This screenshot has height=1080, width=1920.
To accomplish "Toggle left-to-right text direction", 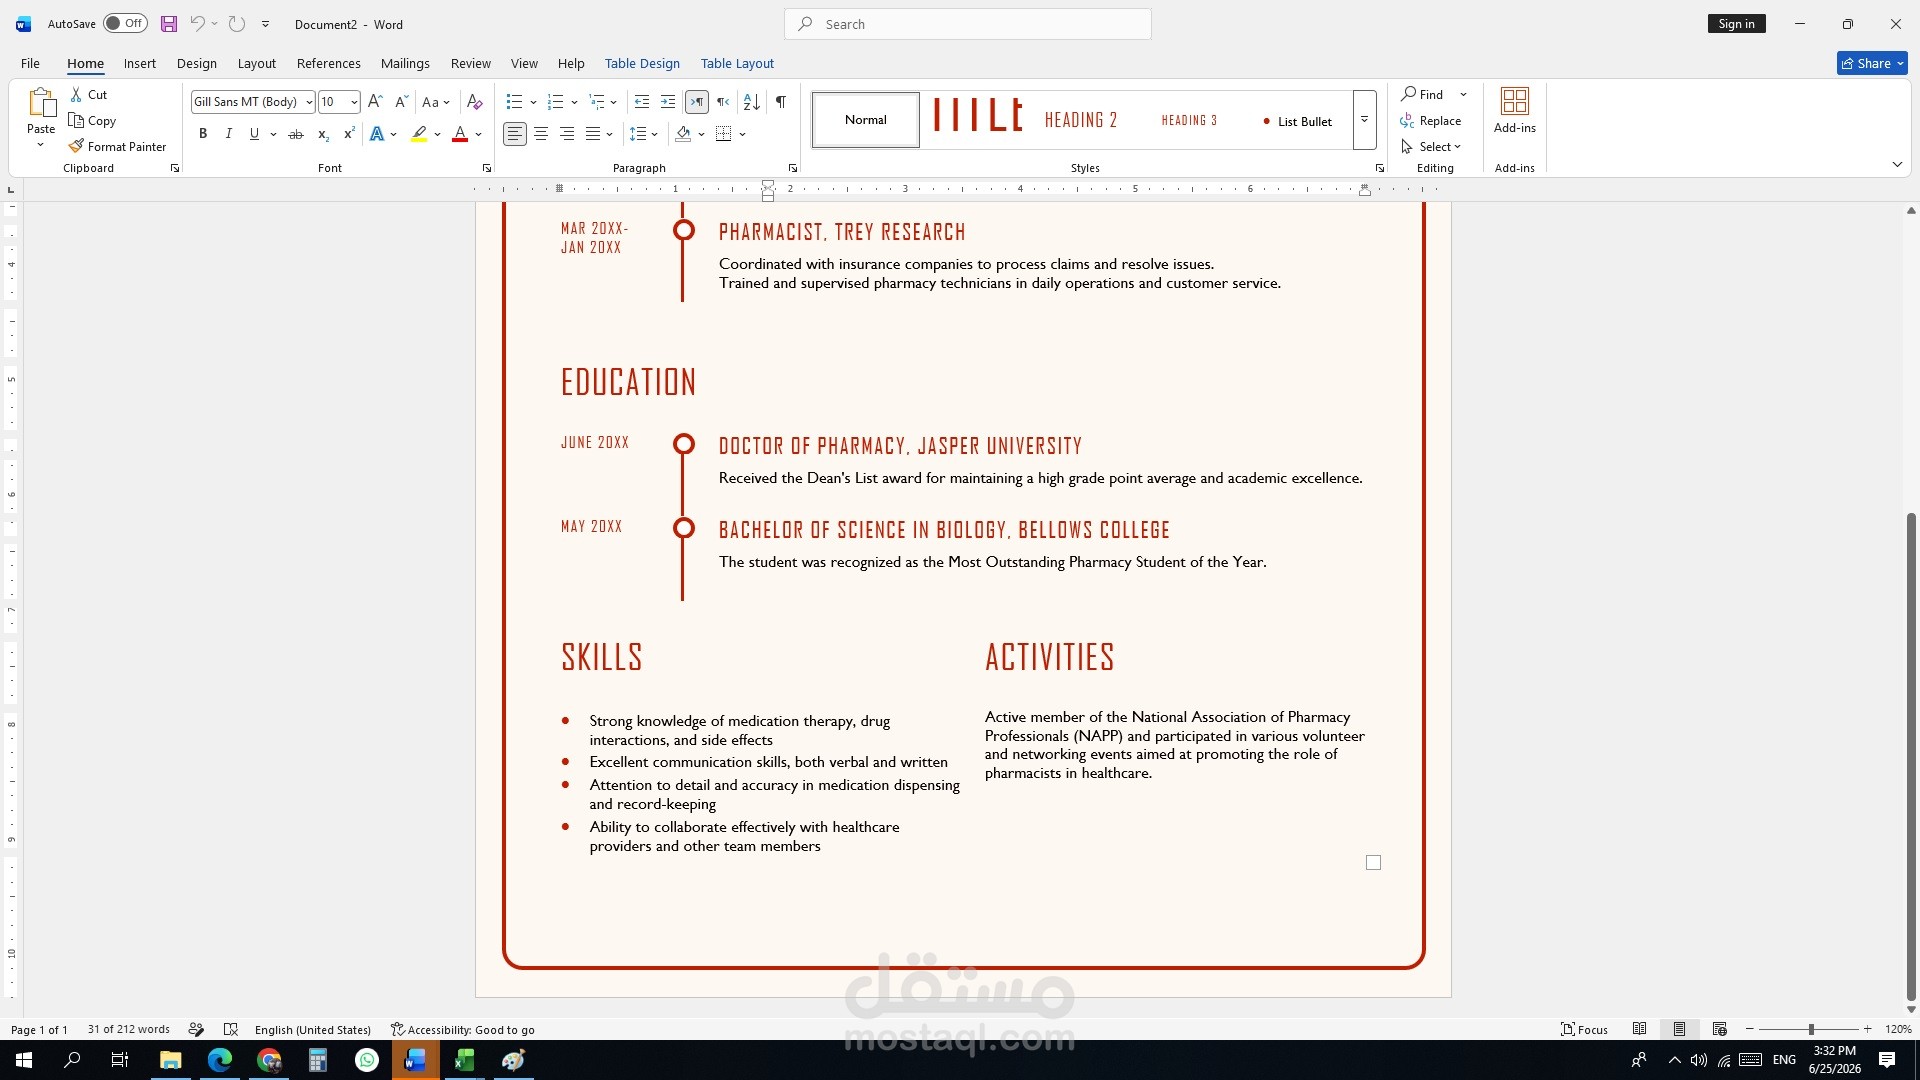I will [x=697, y=101].
